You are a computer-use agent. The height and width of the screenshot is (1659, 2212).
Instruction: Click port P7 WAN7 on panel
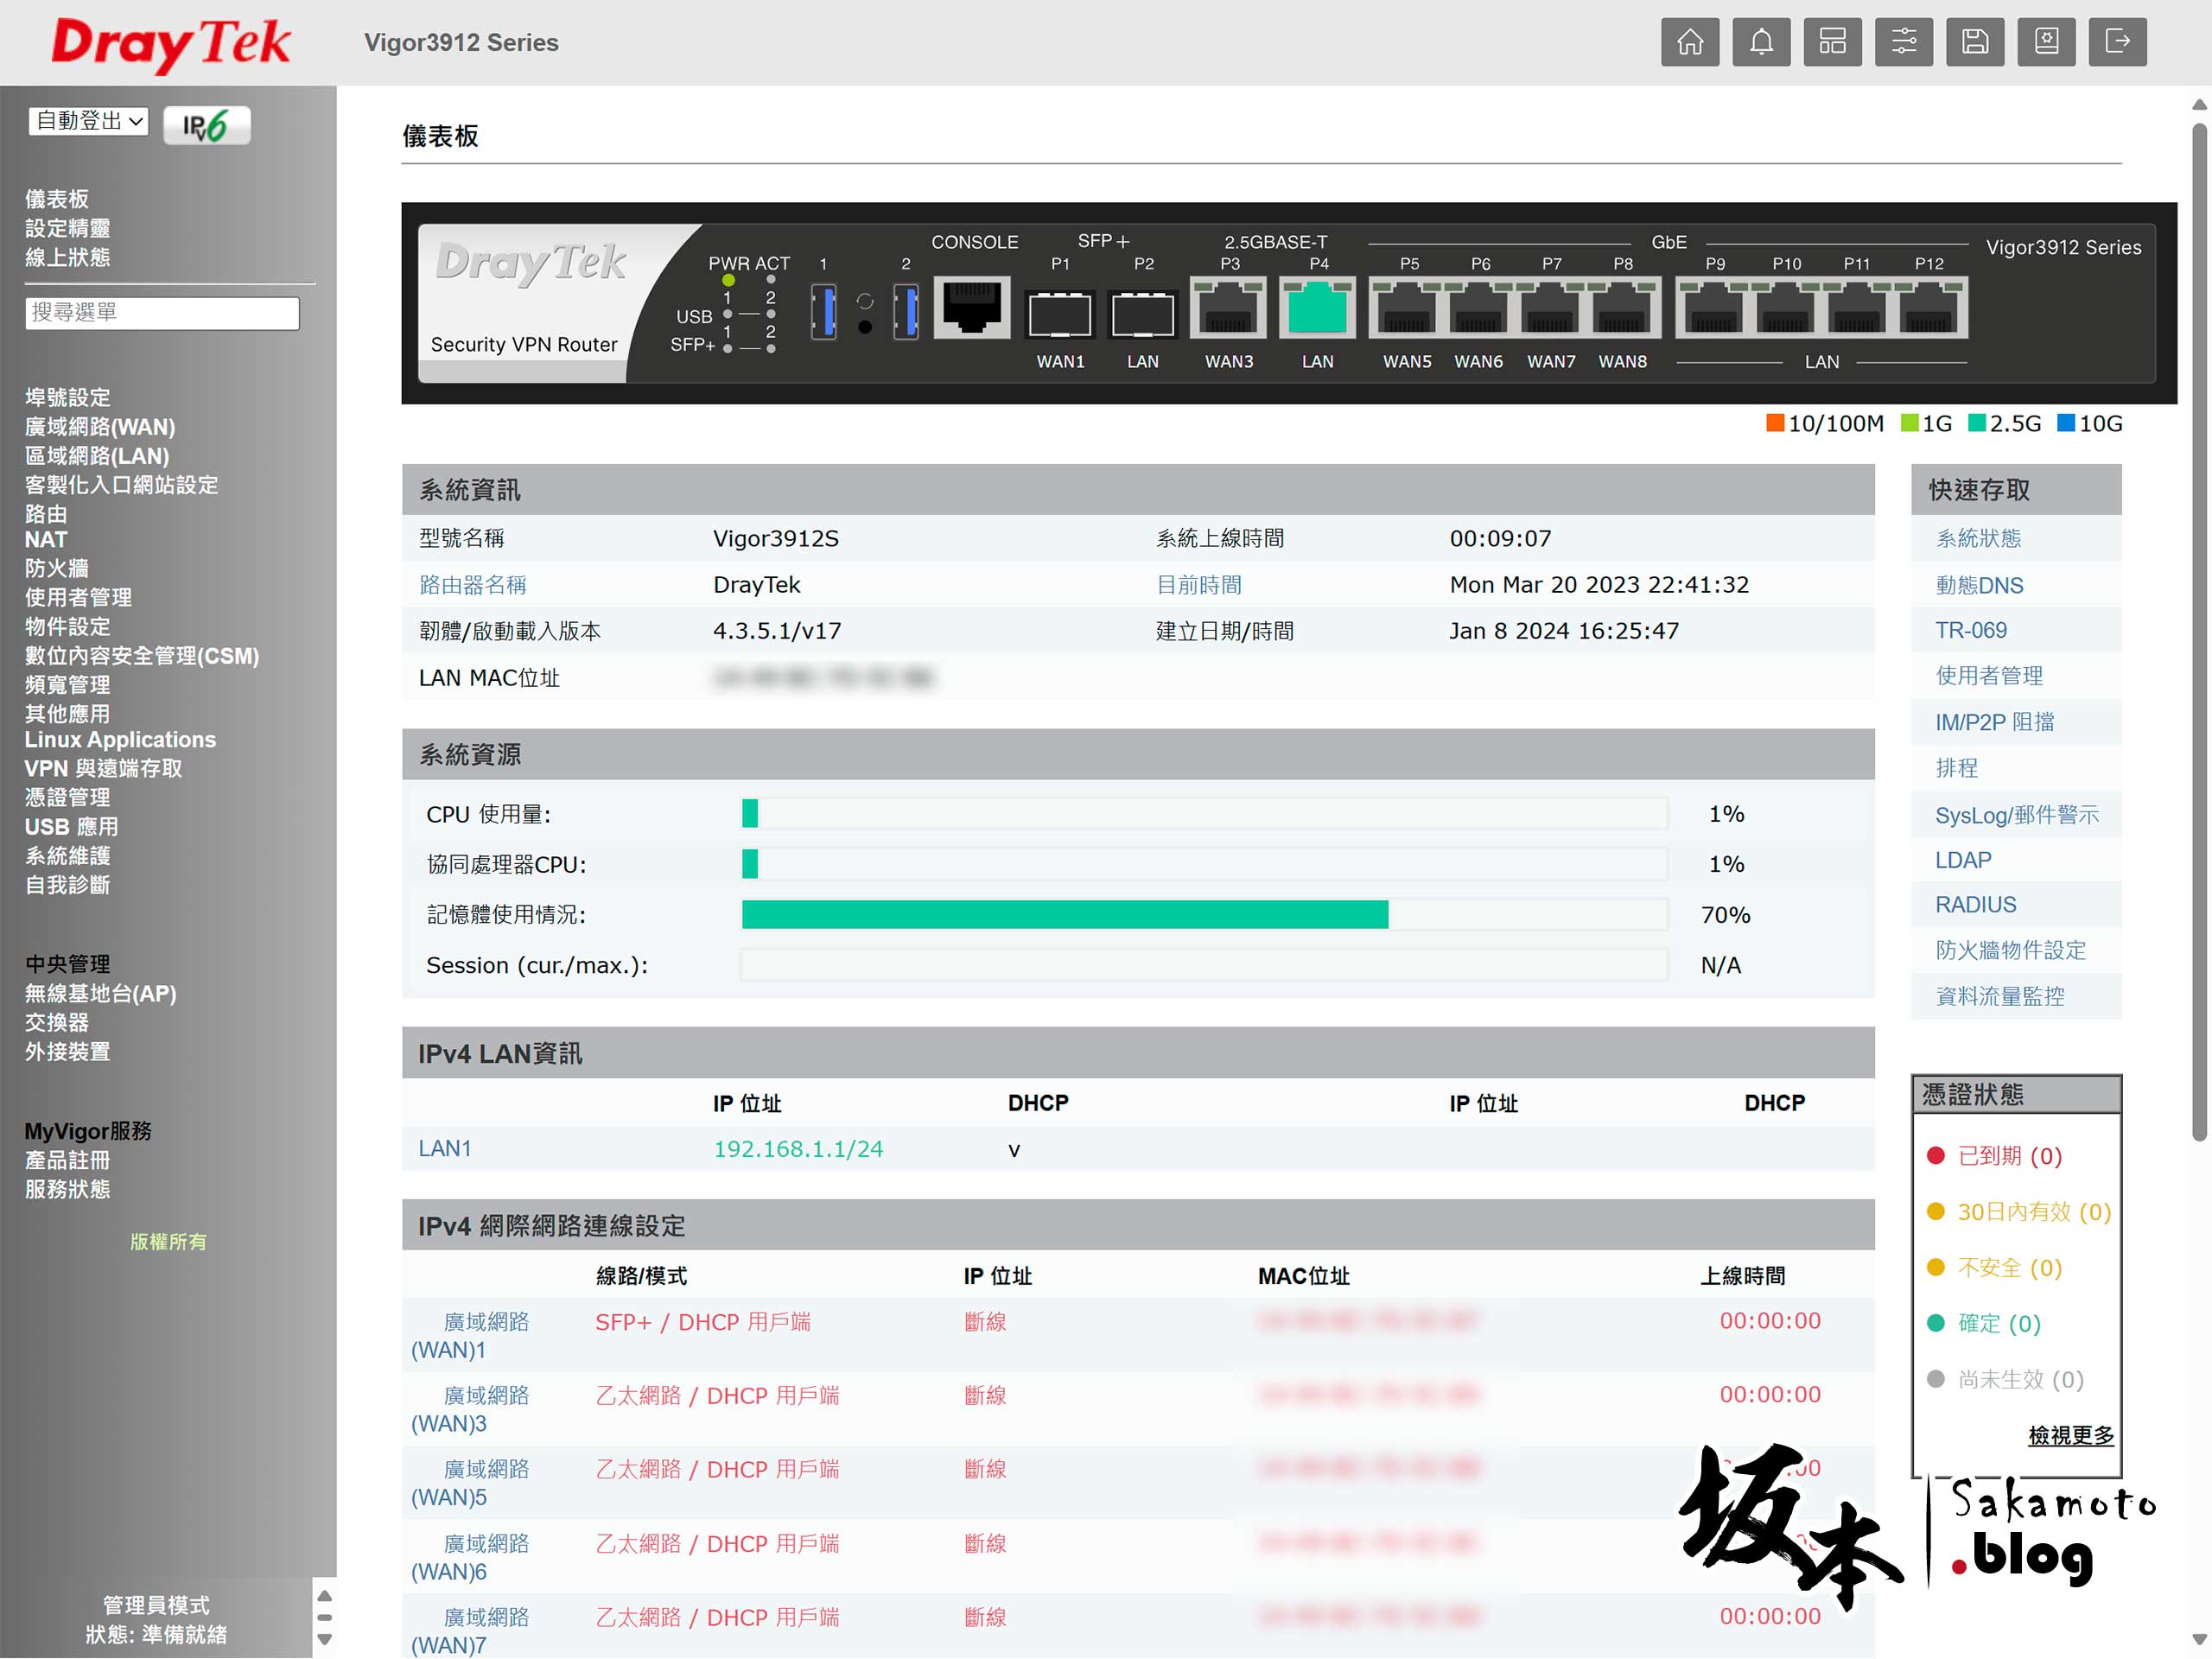[1551, 308]
